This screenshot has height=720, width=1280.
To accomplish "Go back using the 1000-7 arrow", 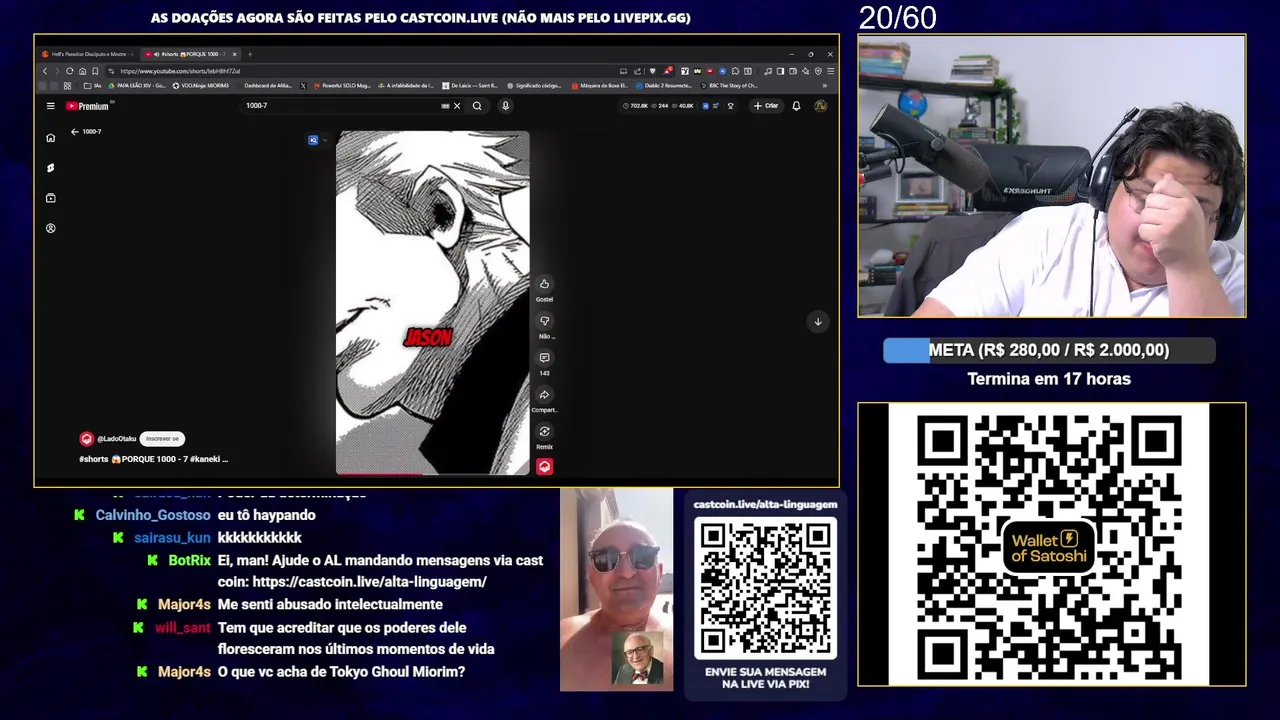I will [74, 132].
